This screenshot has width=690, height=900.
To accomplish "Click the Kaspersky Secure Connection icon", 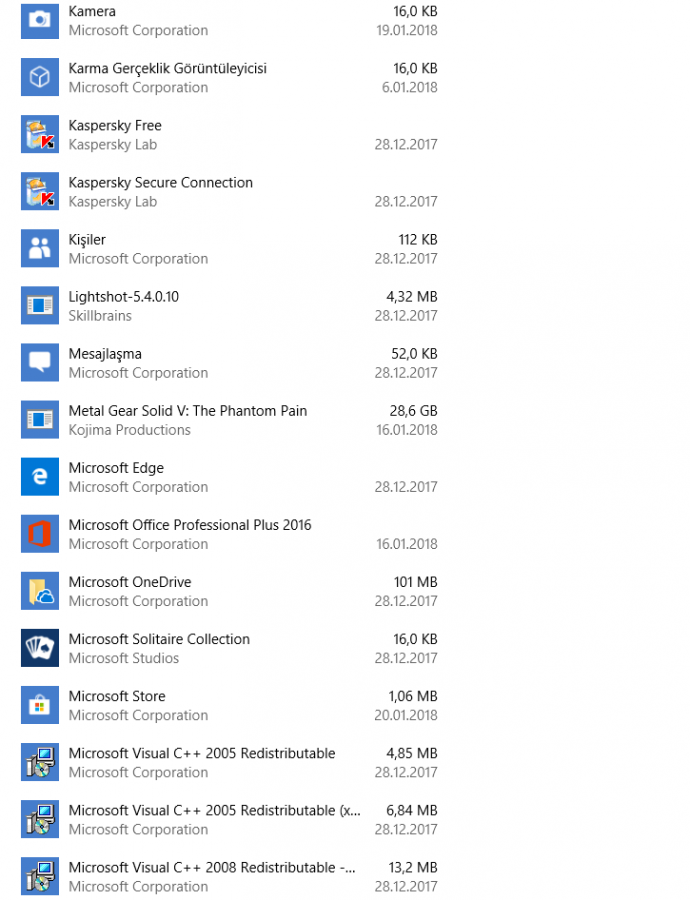I will point(40,191).
